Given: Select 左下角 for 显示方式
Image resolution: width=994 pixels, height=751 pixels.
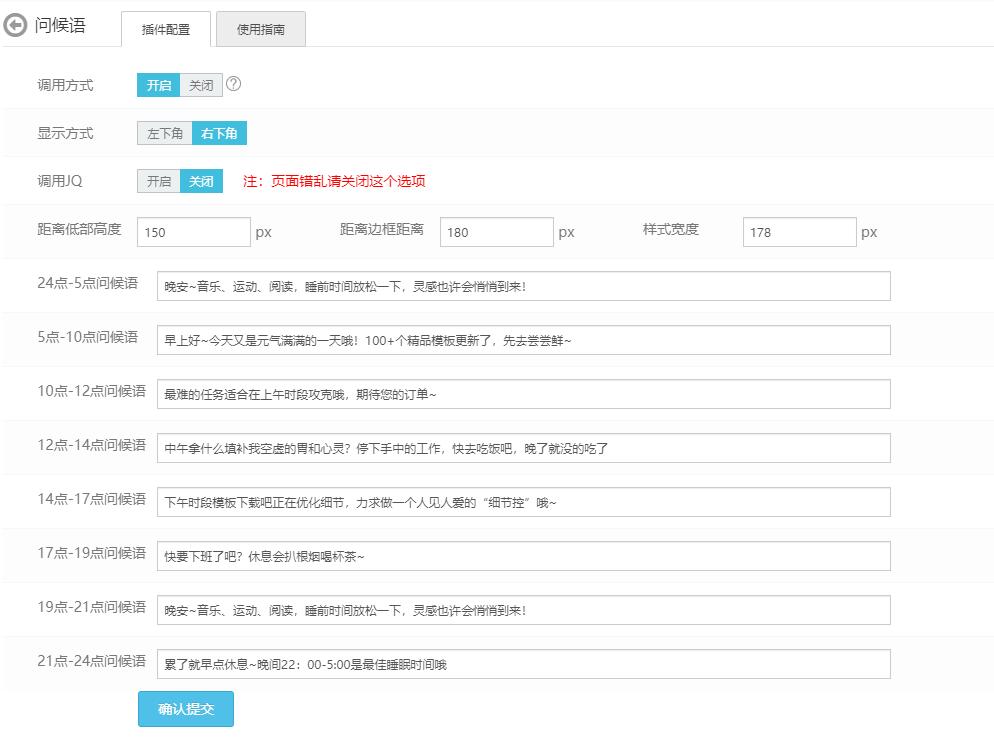Looking at the screenshot, I should pyautogui.click(x=165, y=133).
